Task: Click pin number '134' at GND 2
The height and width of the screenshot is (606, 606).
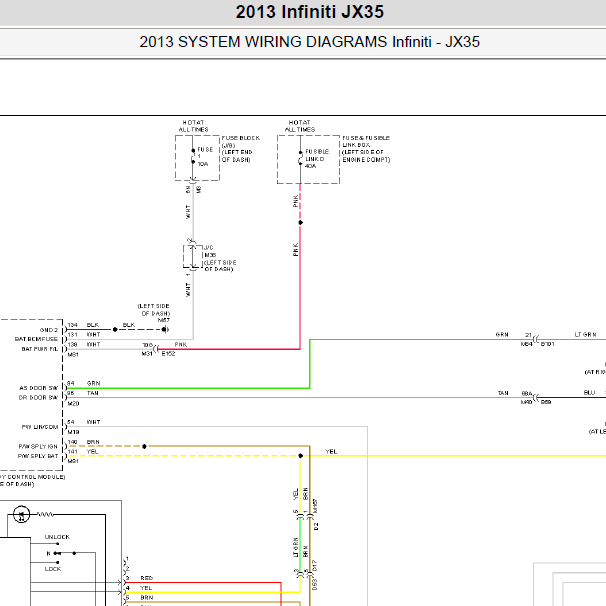Action: click(72, 325)
